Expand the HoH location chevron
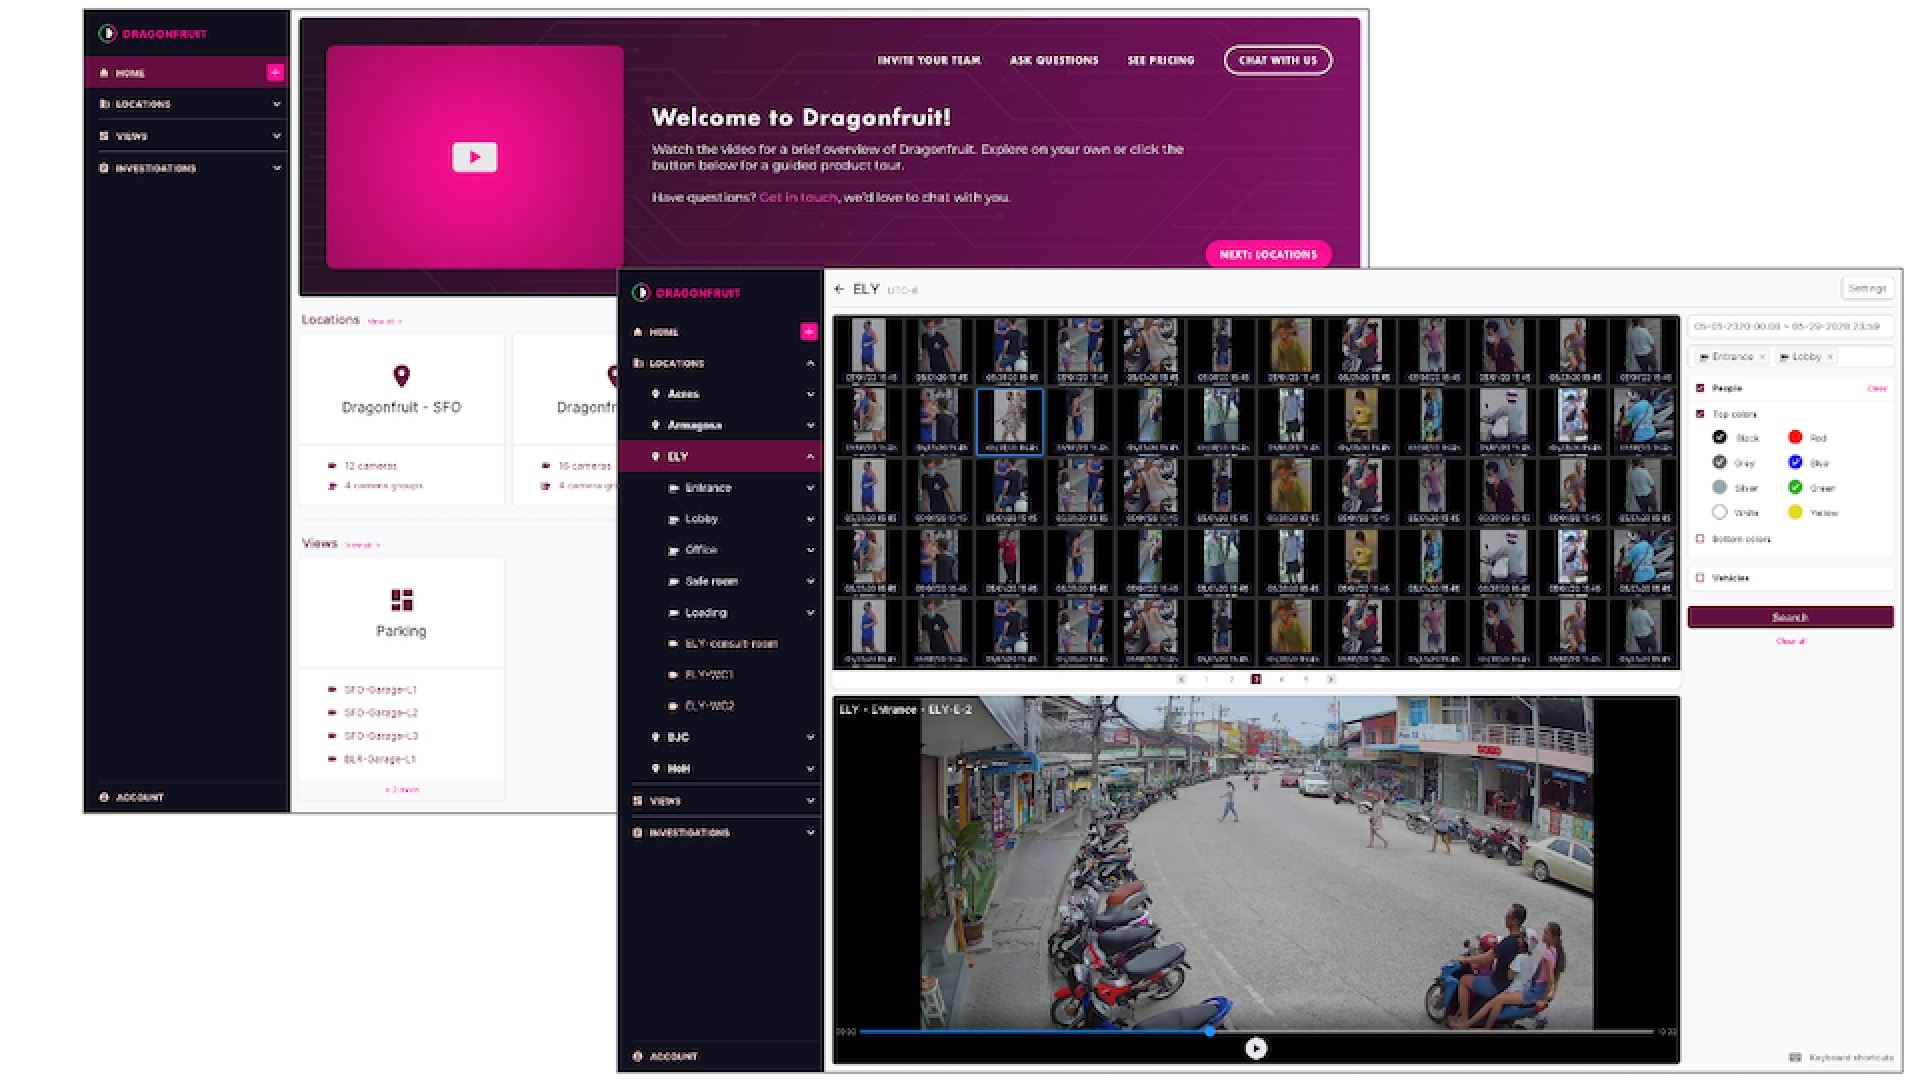This screenshot has height=1080, width=1920. (810, 768)
